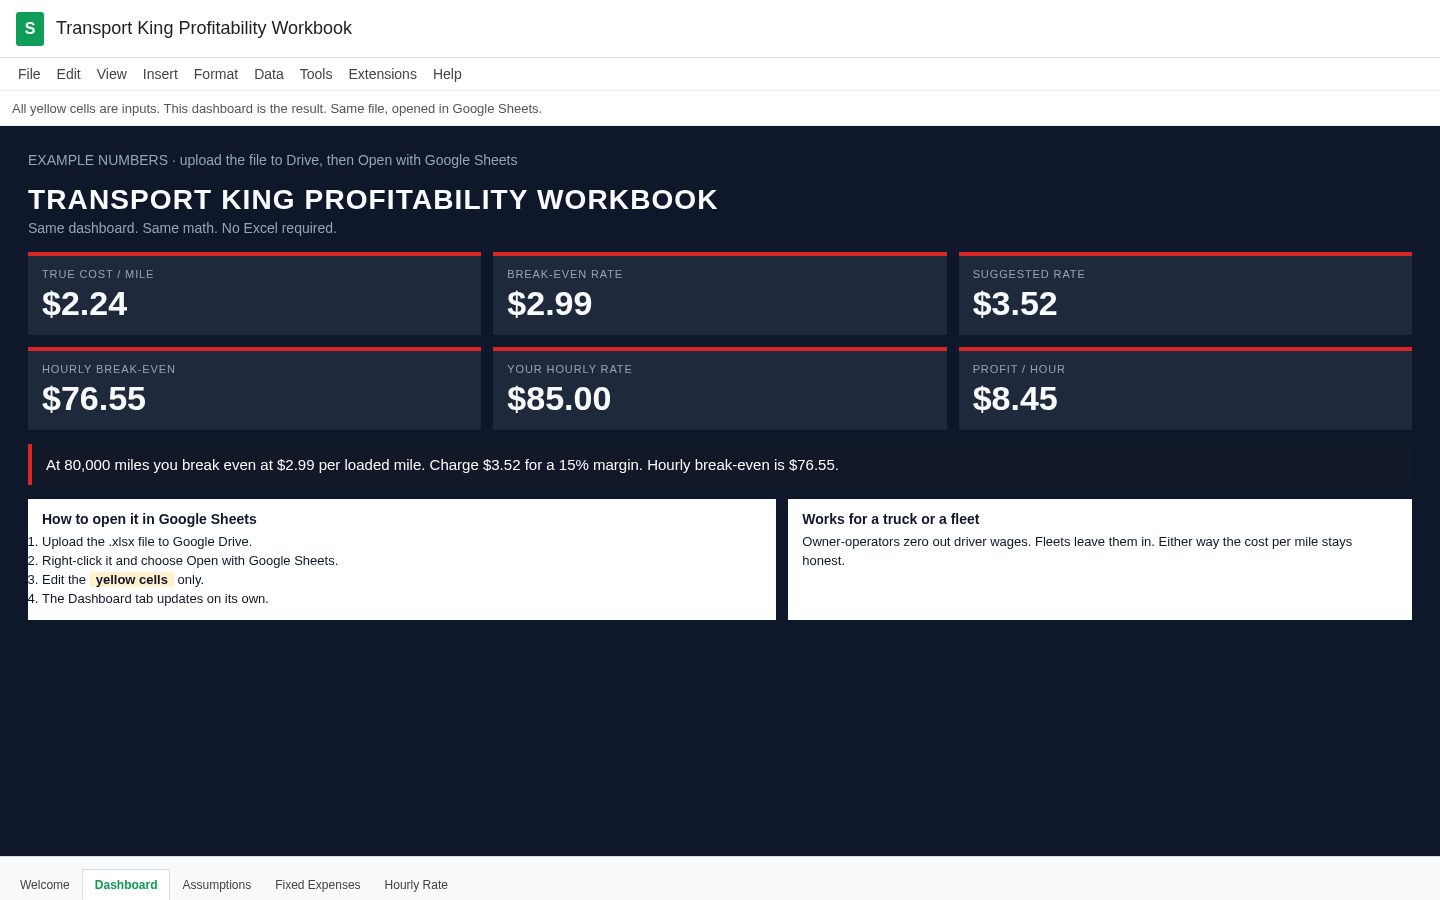
Task: Click the True Cost / Mile value $2.24
Action: click(x=85, y=304)
